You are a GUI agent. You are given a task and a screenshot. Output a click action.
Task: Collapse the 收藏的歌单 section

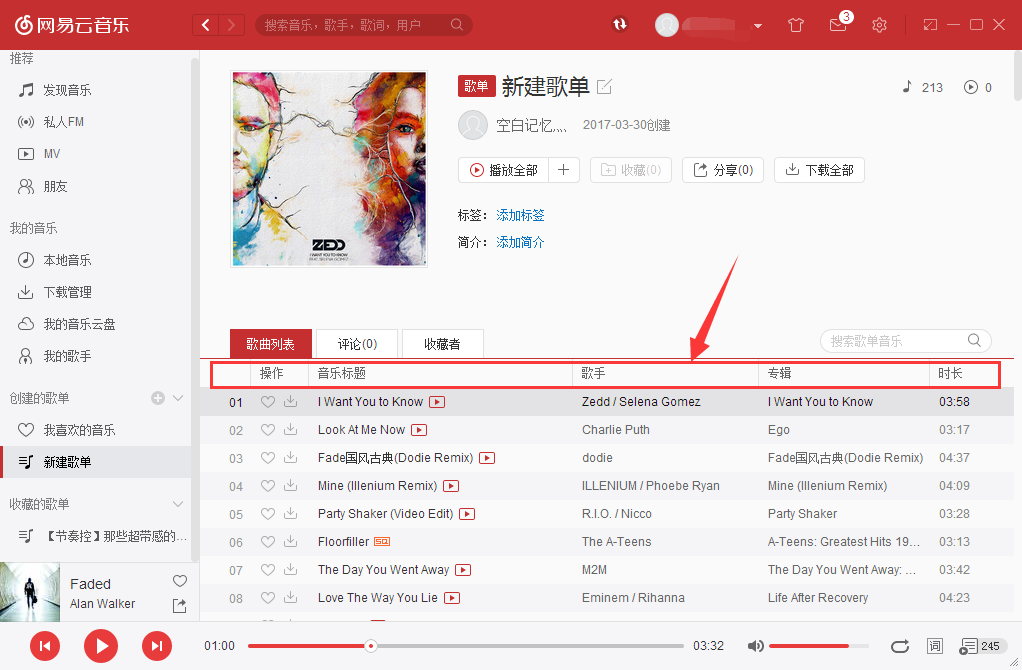click(x=178, y=503)
